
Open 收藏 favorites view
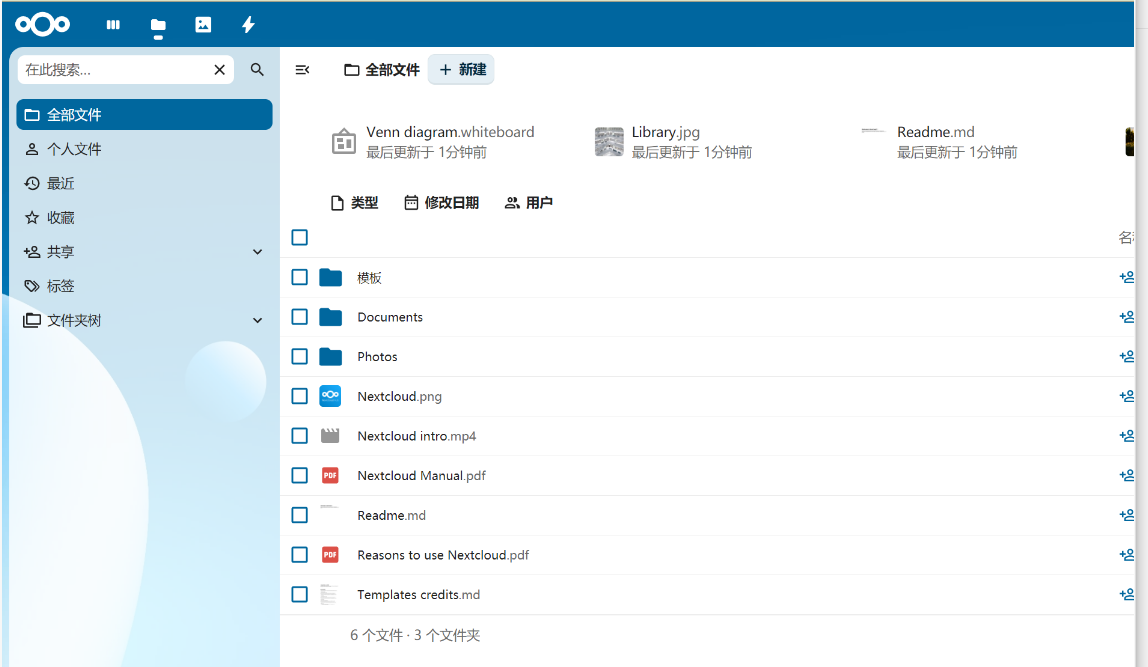(x=144, y=217)
